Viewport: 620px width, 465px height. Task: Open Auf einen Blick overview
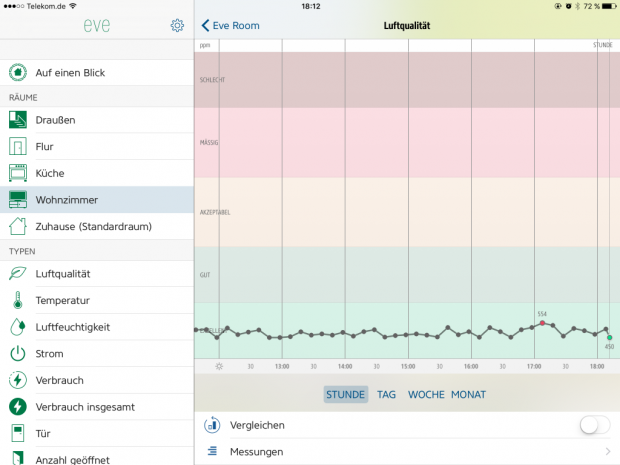point(97,72)
